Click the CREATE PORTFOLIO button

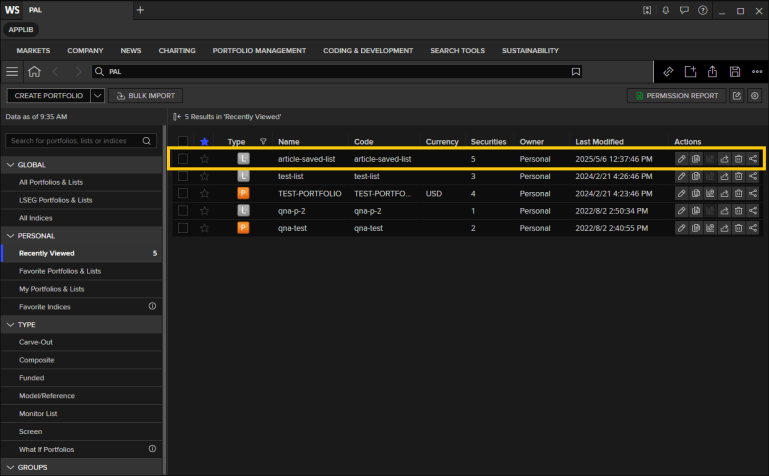coord(49,96)
